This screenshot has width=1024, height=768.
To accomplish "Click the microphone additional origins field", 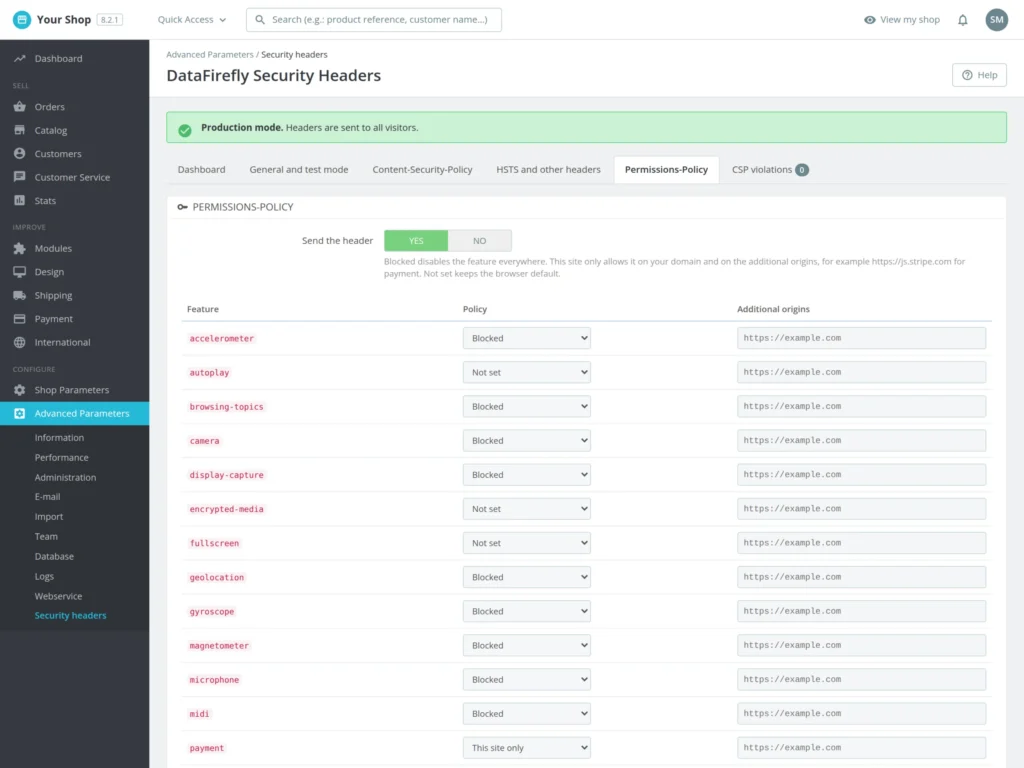I will 861,679.
